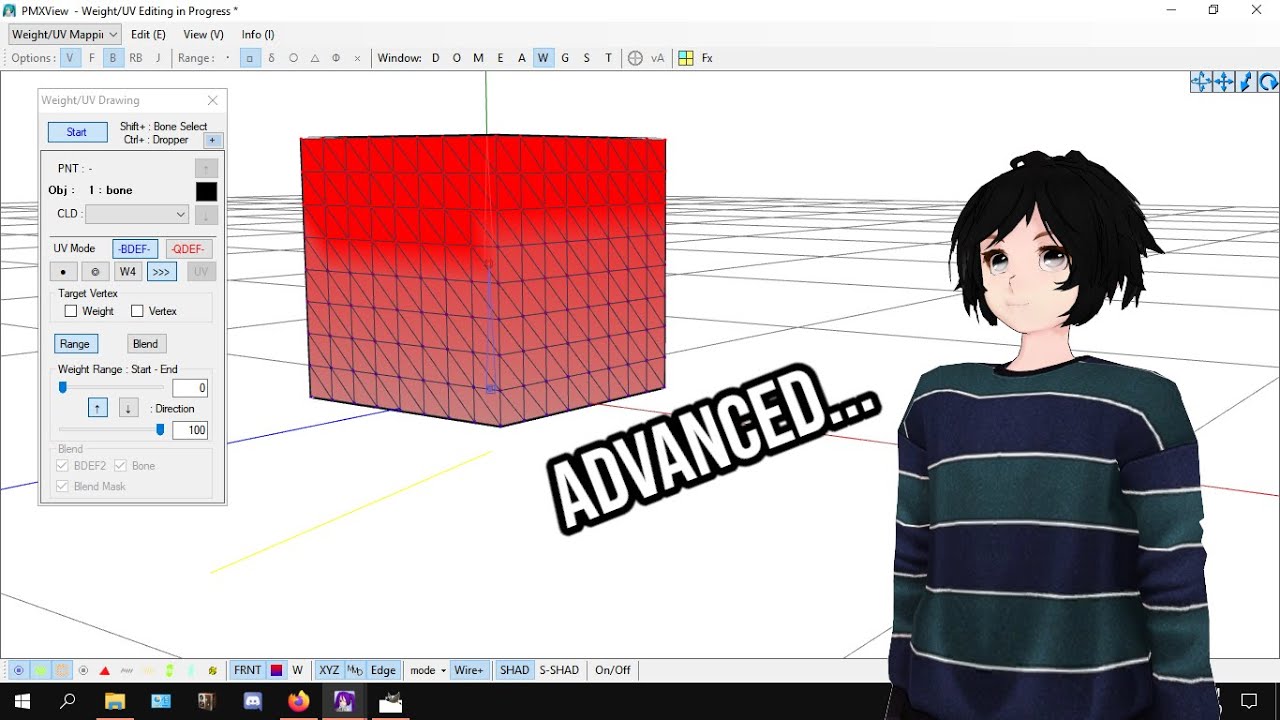This screenshot has width=1280, height=720.
Task: Close the Weight/UV Drawing panel
Action: coord(212,100)
